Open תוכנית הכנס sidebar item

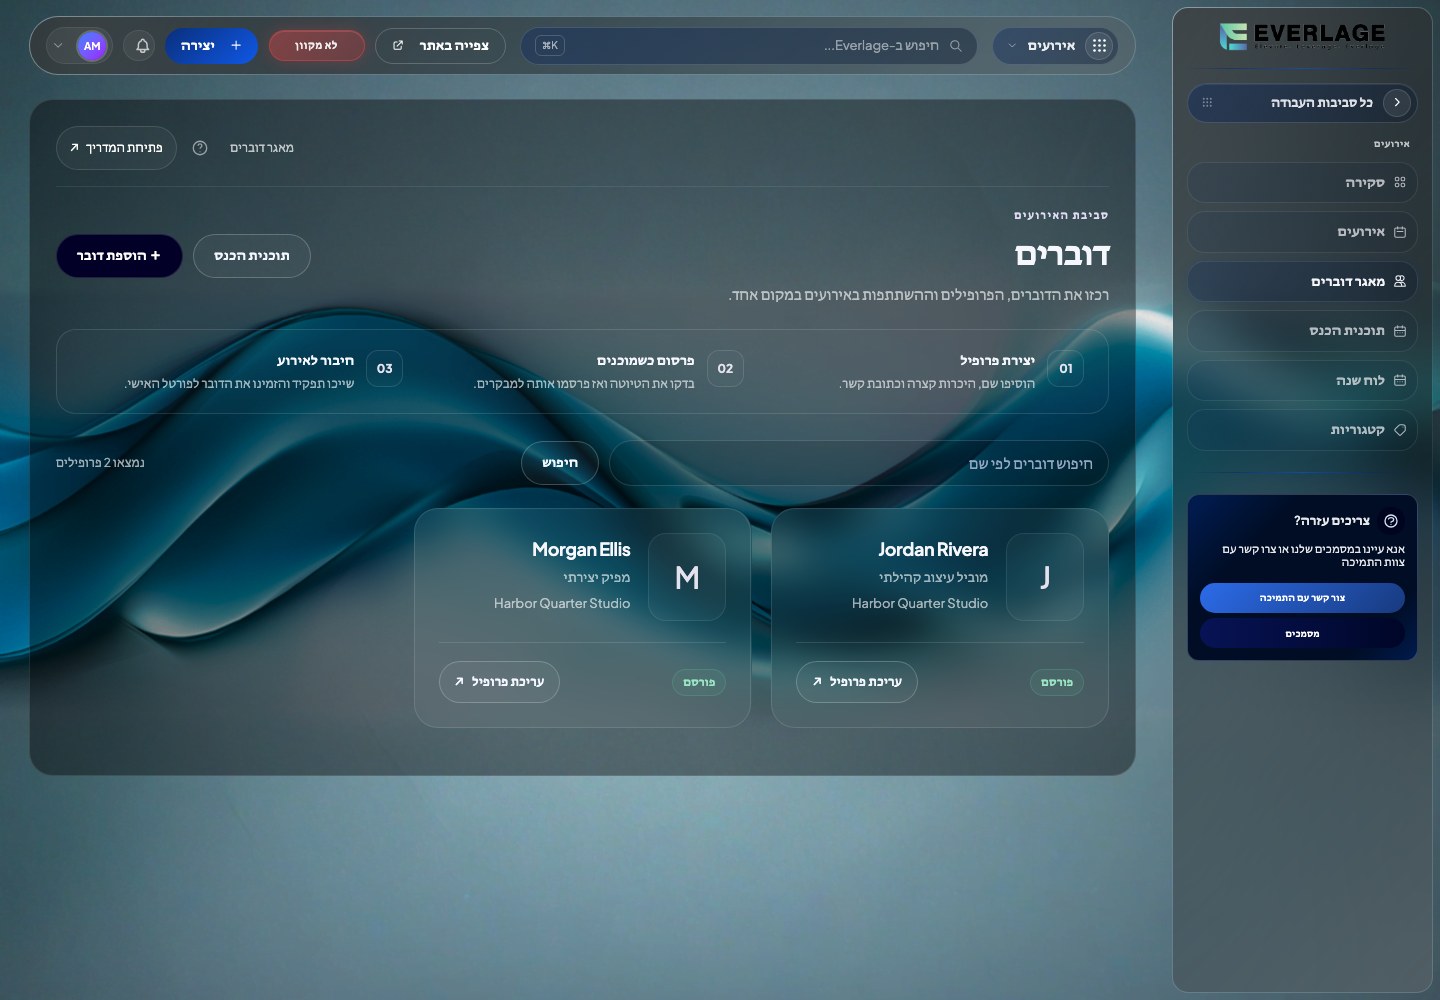(1302, 331)
